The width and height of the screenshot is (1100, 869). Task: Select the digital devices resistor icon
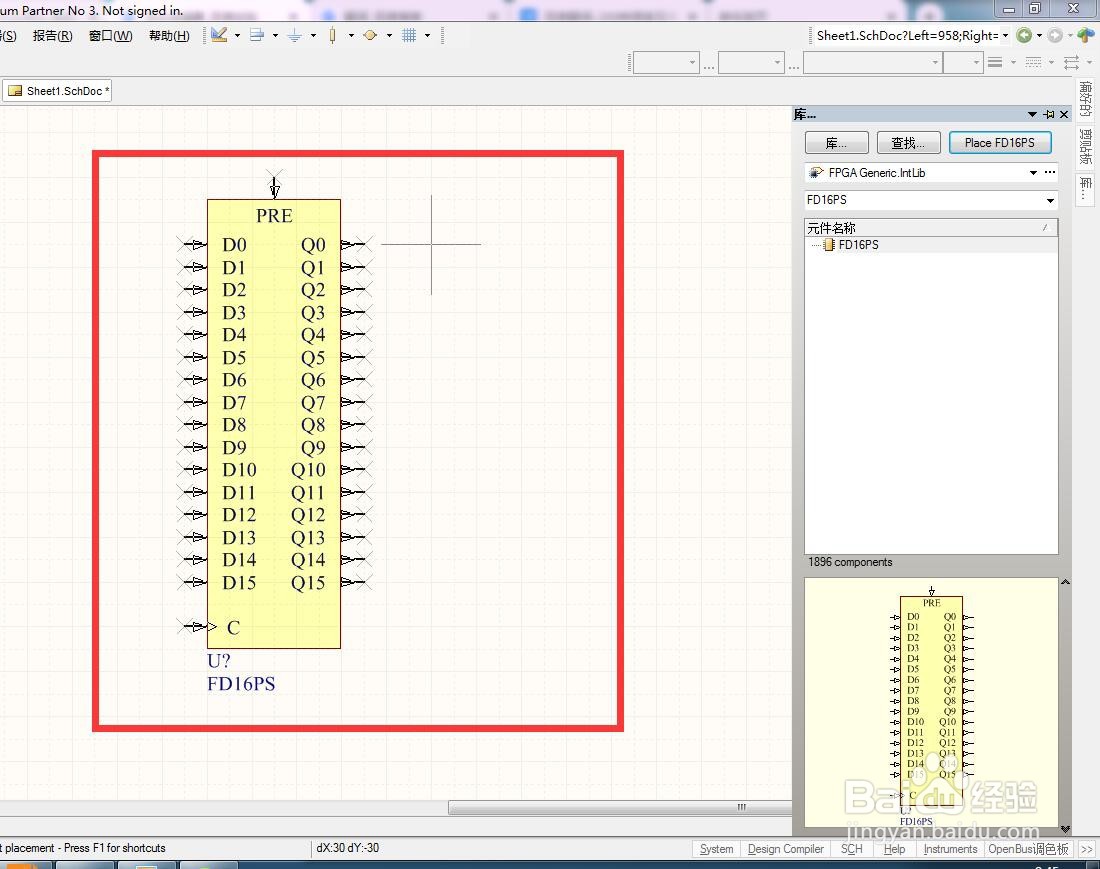pos(333,35)
